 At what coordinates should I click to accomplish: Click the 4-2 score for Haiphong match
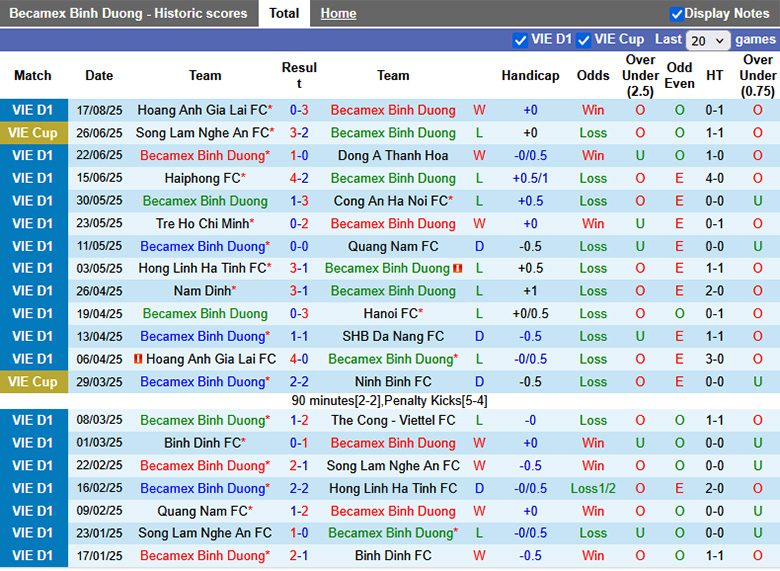pyautogui.click(x=299, y=178)
